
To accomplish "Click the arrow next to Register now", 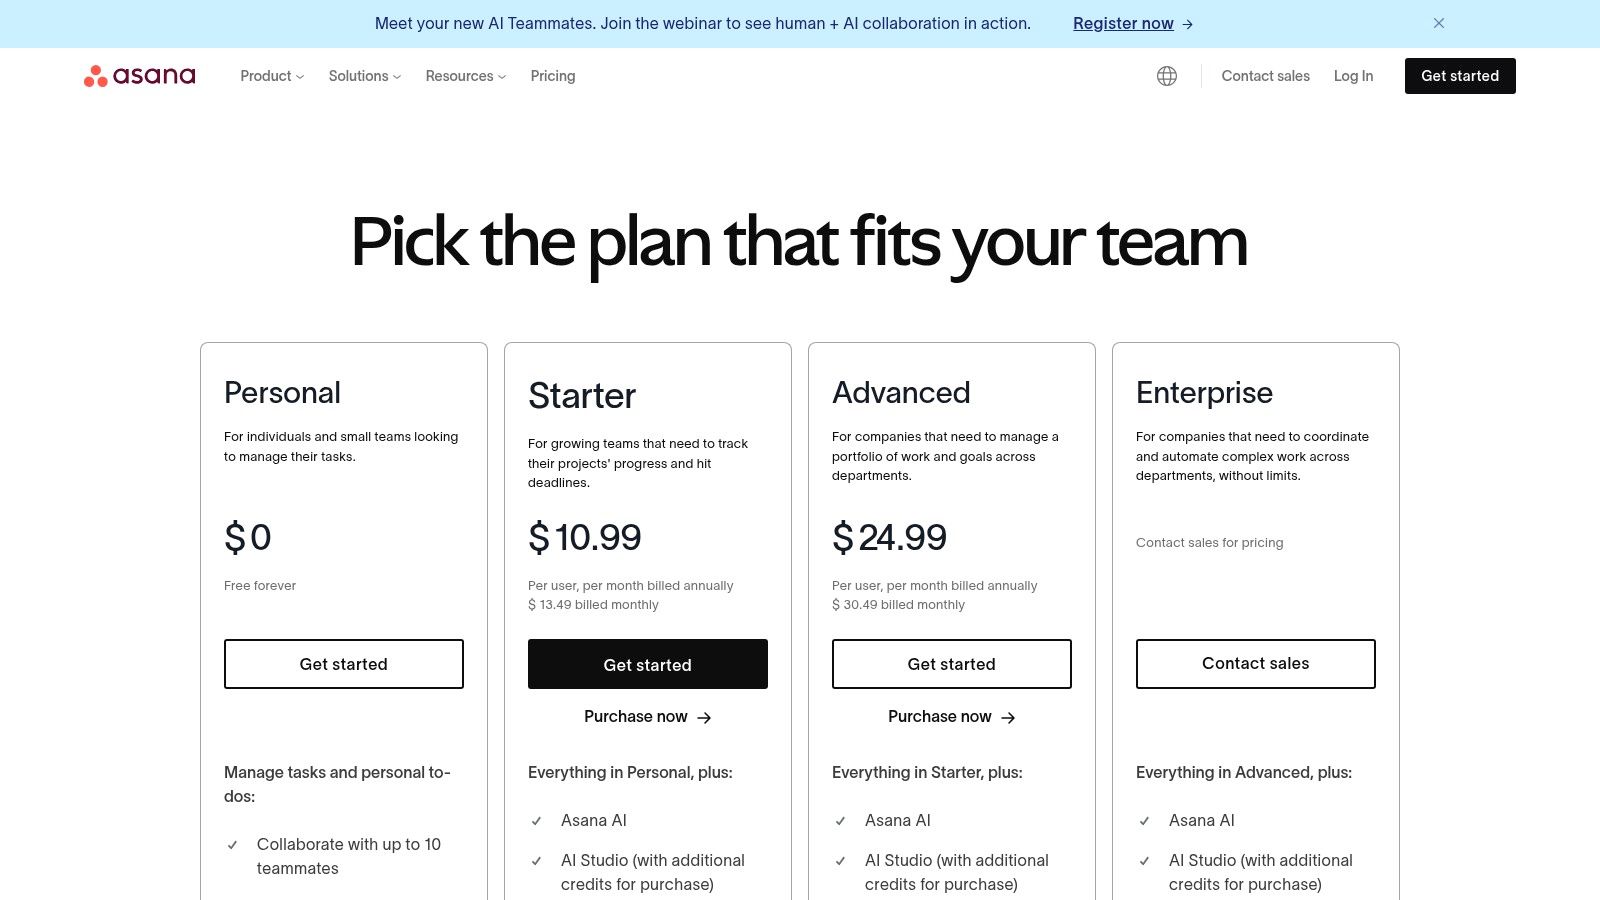I will coord(1188,24).
